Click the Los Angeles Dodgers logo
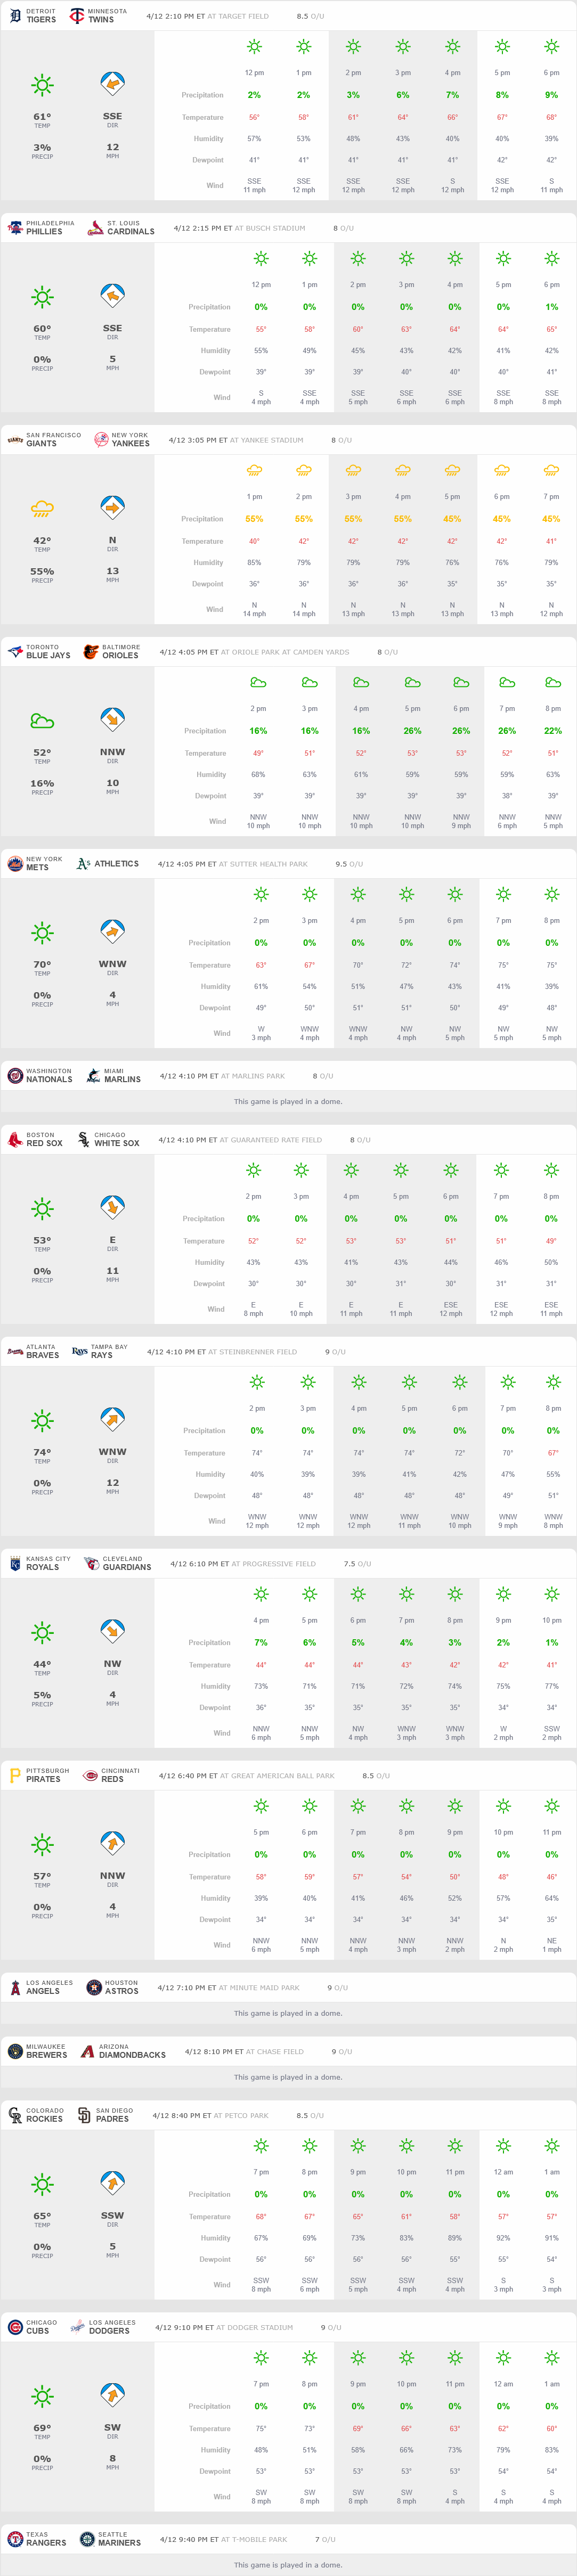This screenshot has width=577, height=2576. (78, 2328)
